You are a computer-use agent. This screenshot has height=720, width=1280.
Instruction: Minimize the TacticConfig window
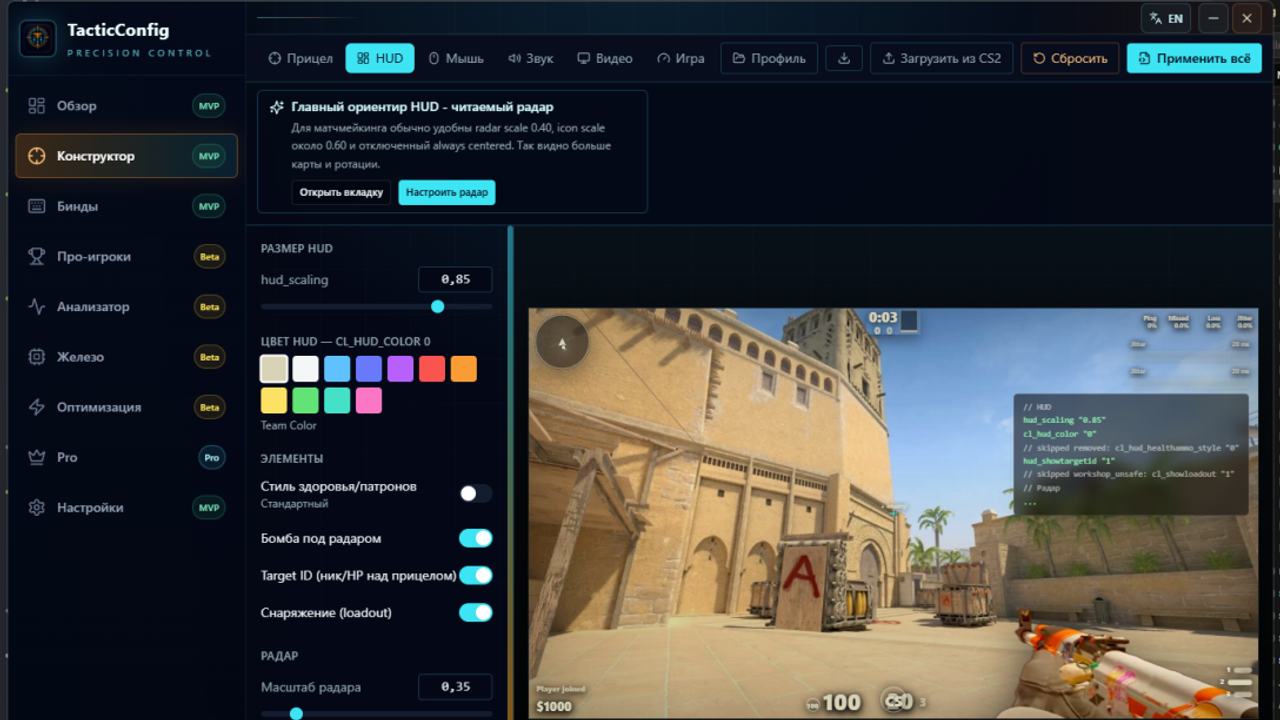(1214, 18)
